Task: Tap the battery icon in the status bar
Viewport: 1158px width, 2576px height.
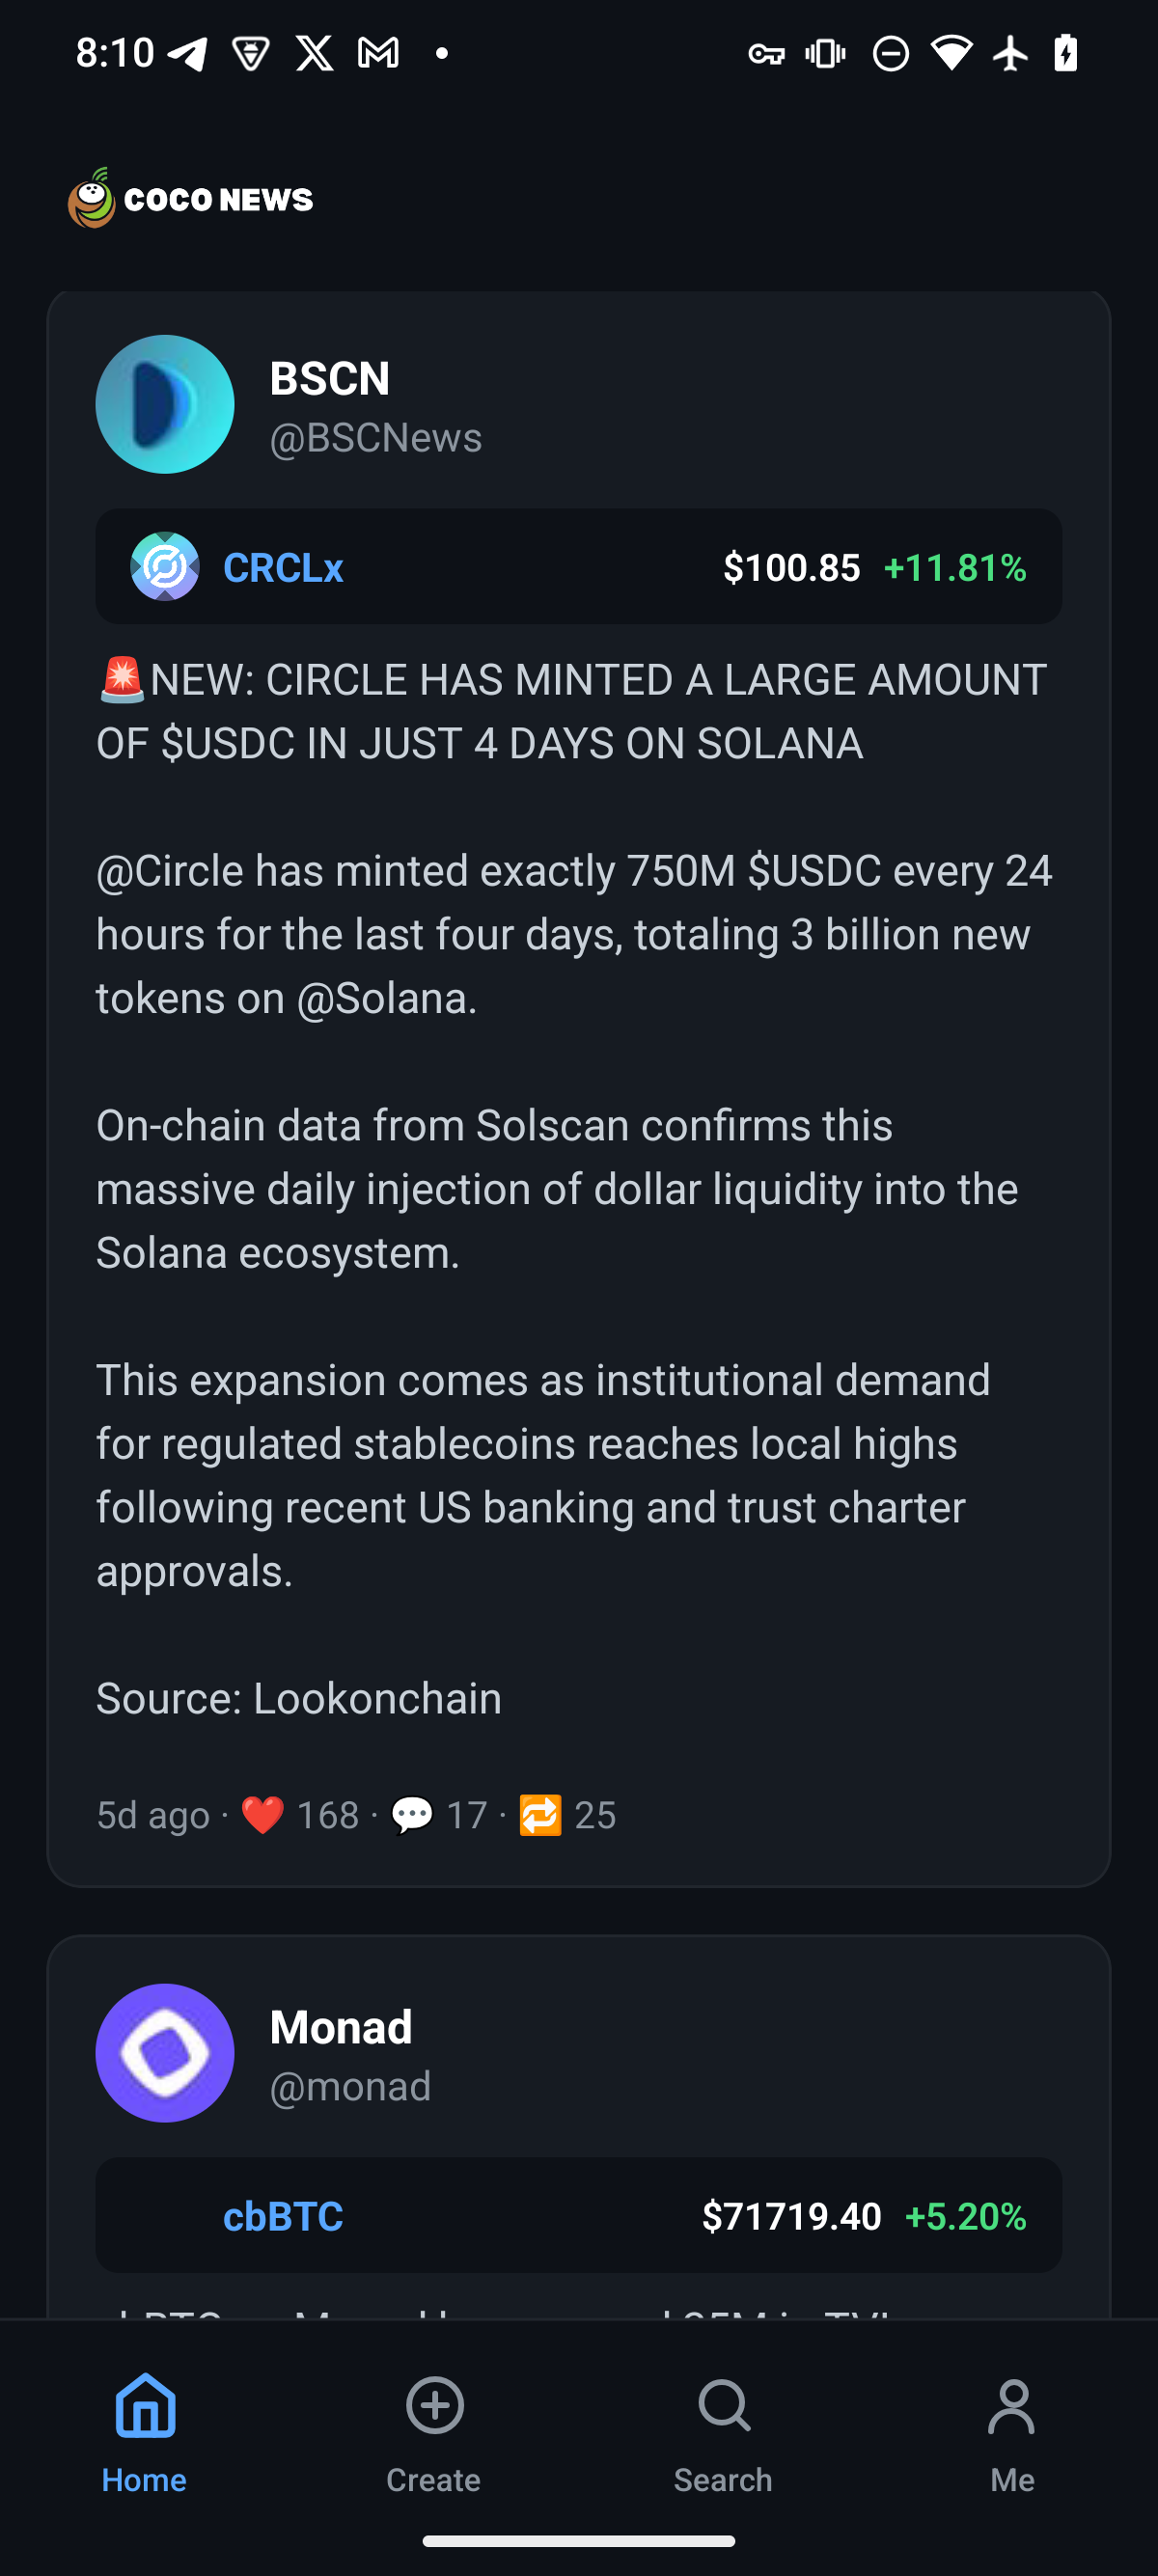Action: tap(1065, 52)
